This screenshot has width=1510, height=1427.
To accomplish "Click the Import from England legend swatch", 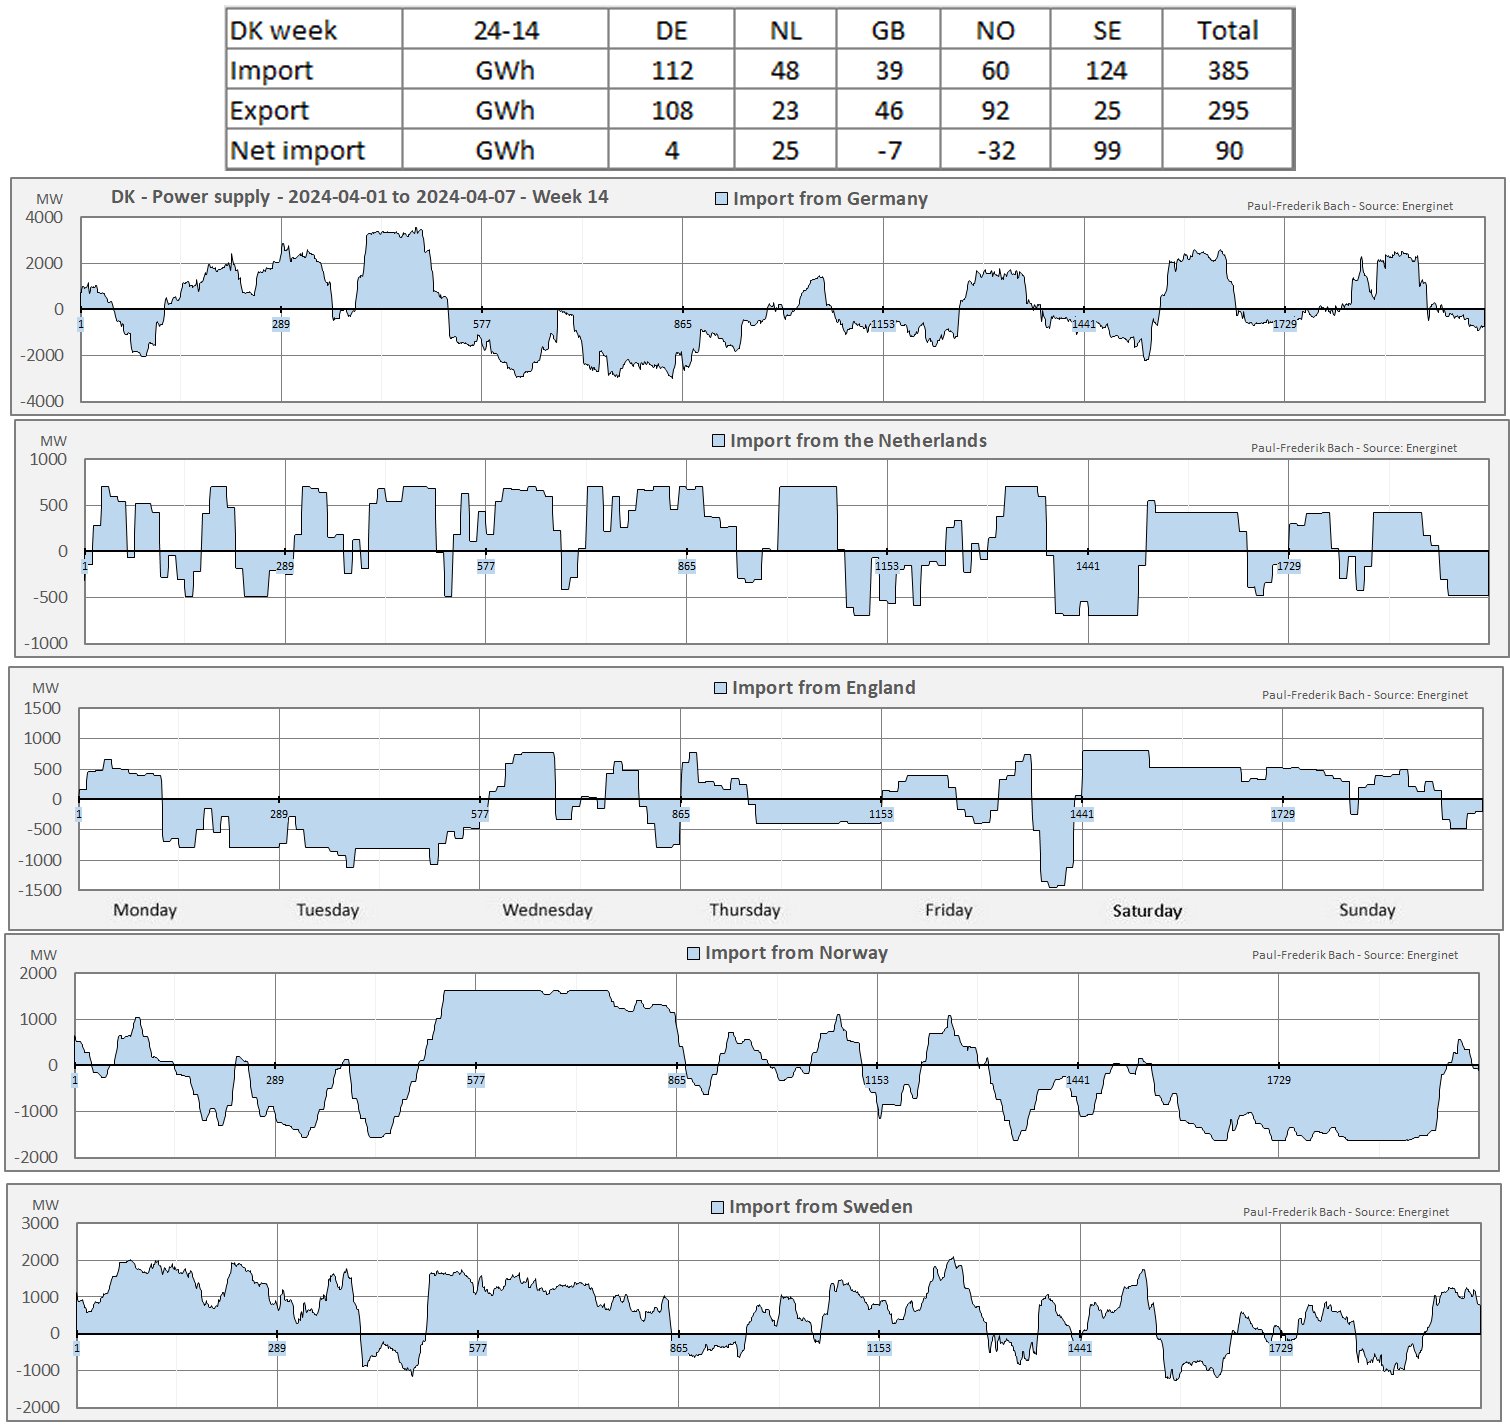I will [x=720, y=688].
